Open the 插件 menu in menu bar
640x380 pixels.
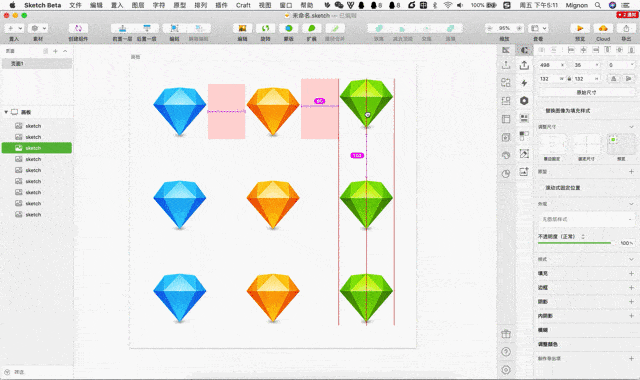coord(221,5)
